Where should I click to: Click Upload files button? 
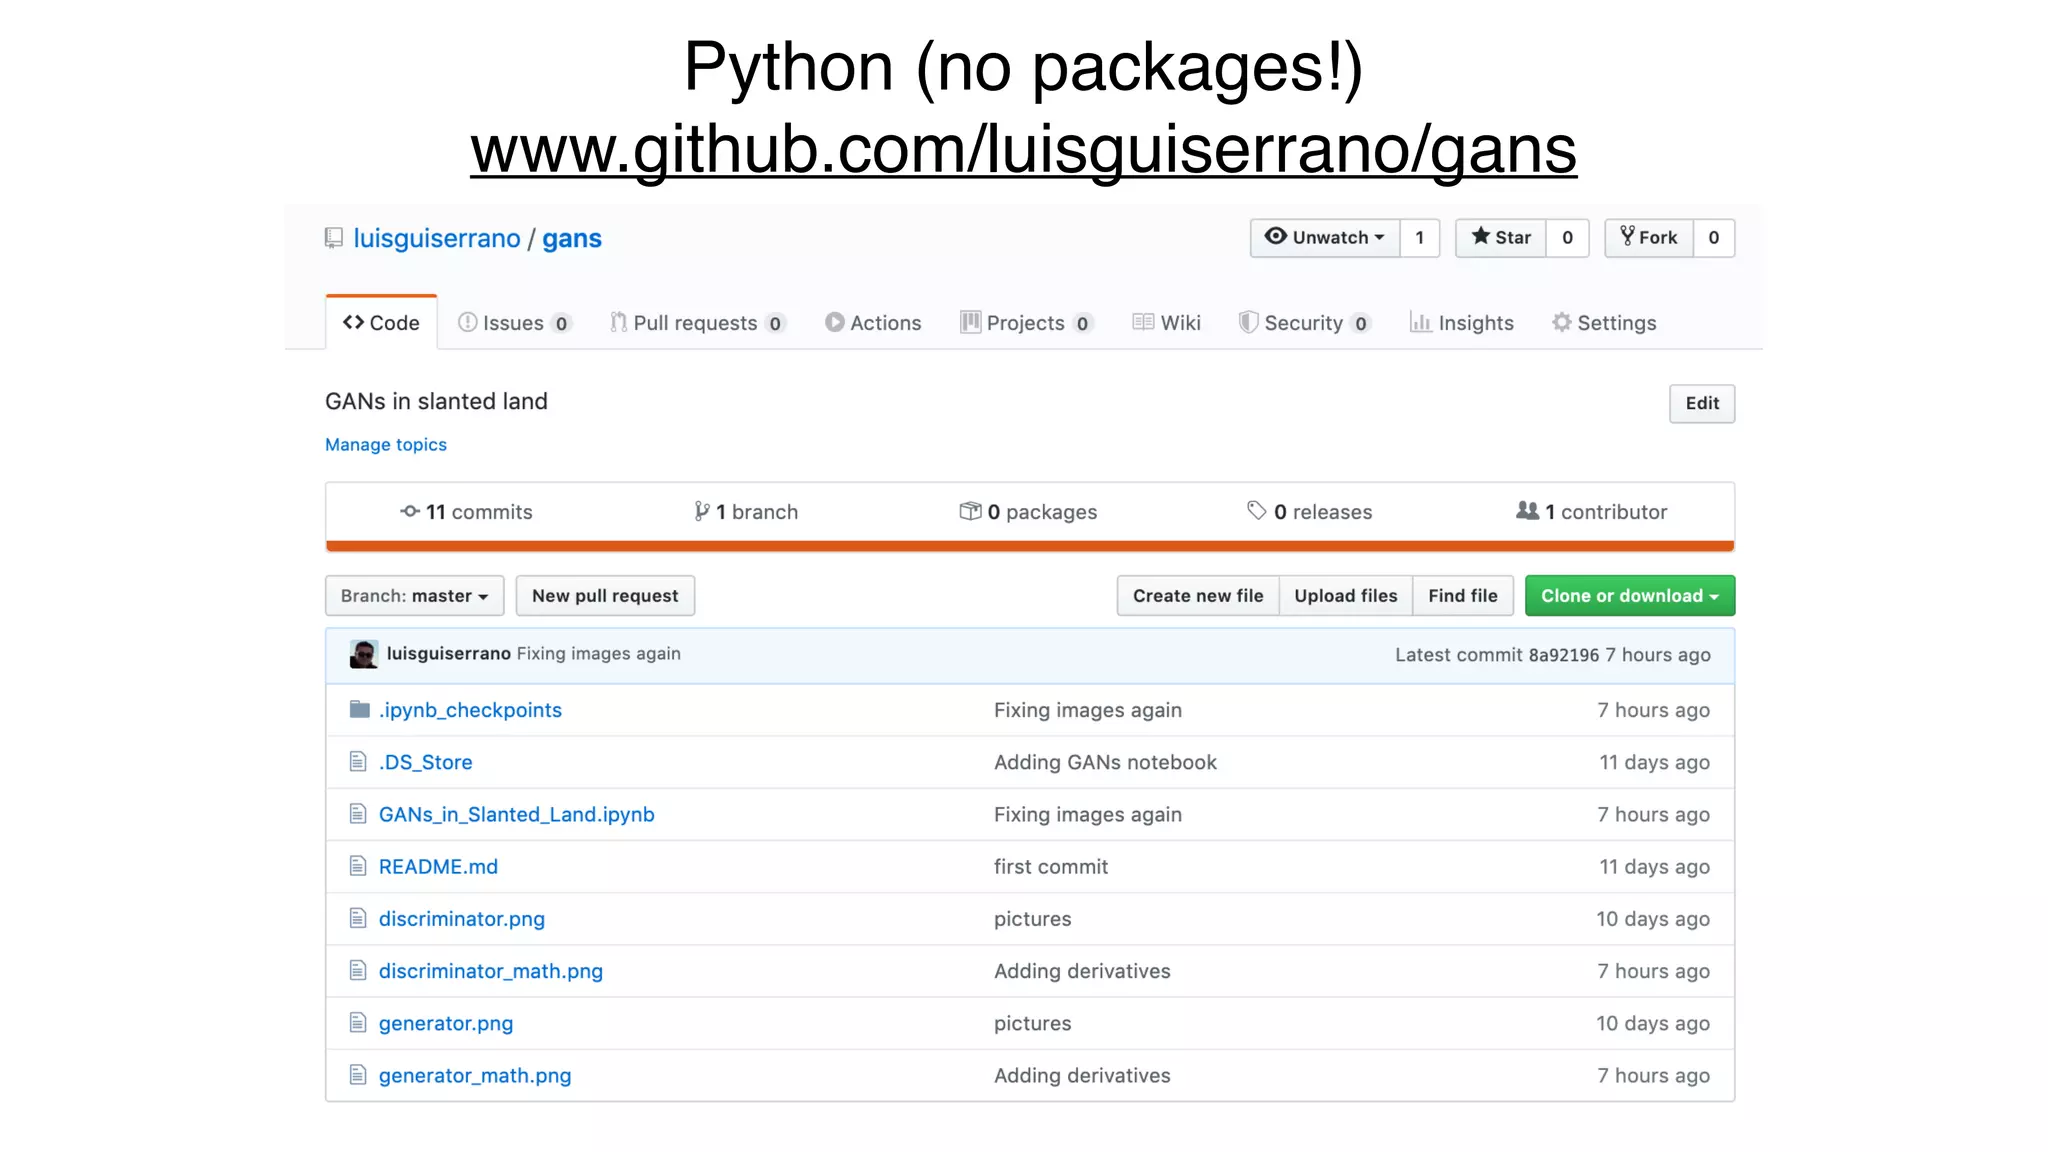1346,596
